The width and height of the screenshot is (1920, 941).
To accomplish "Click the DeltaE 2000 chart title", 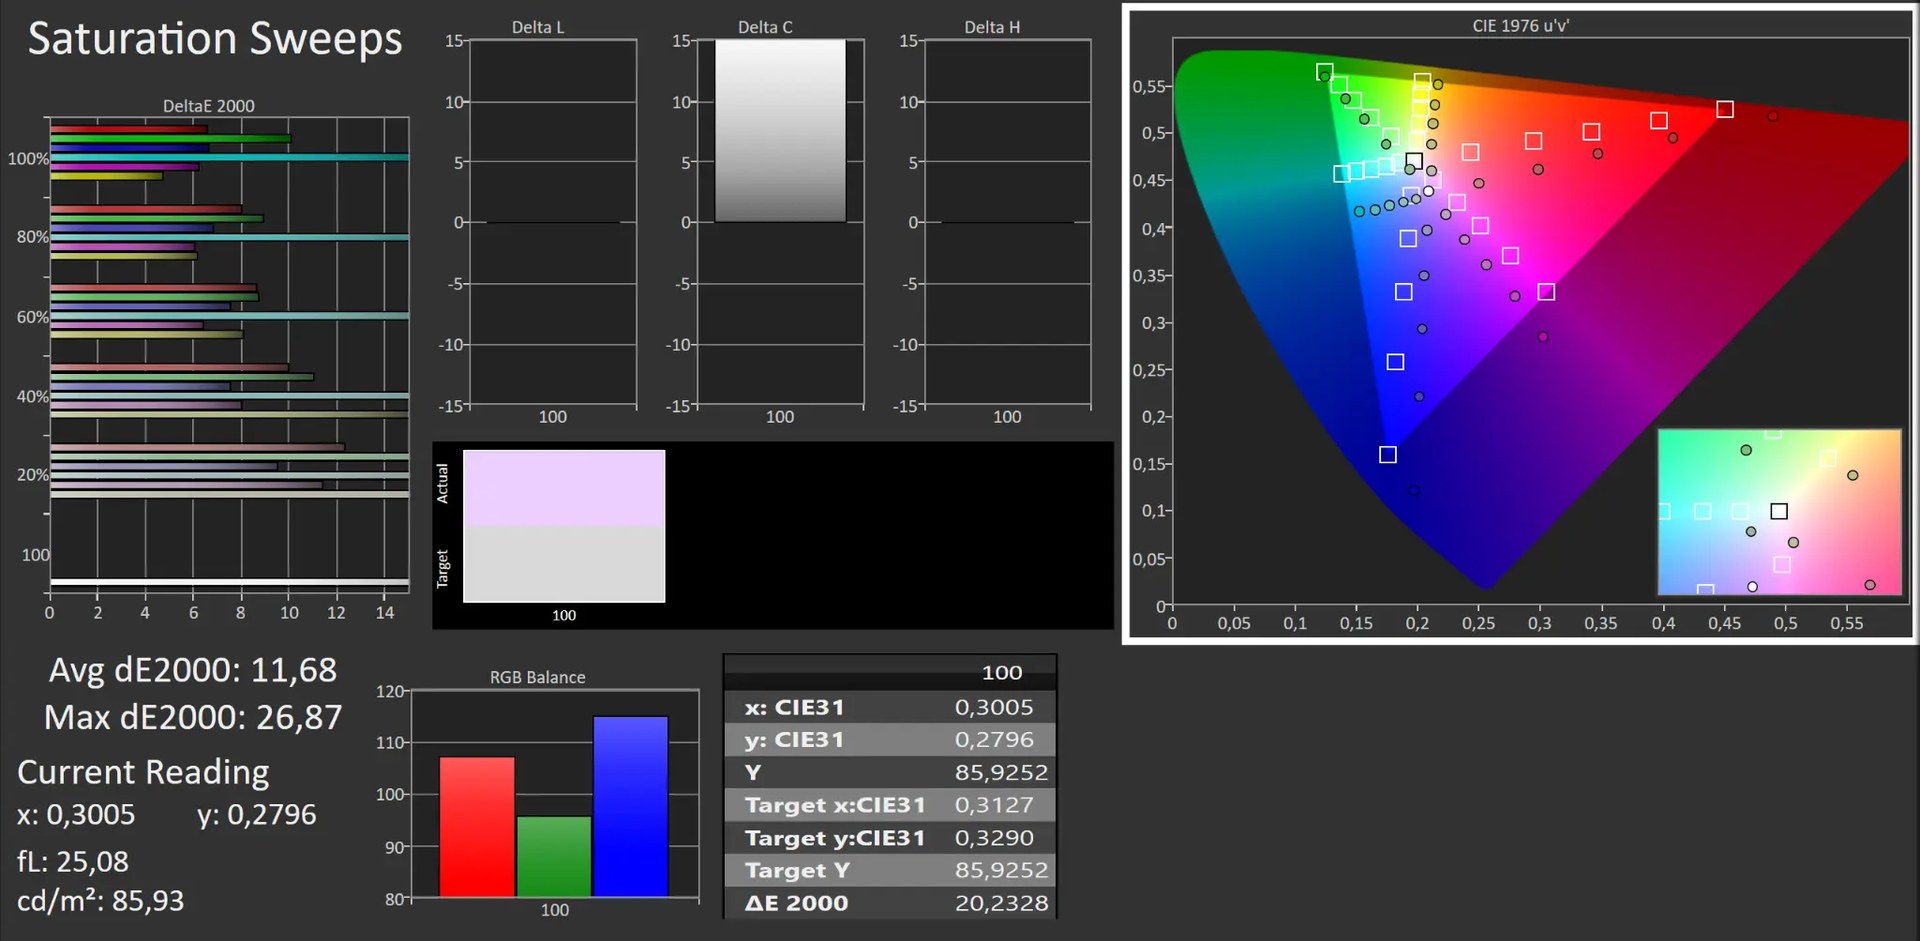I will (208, 106).
